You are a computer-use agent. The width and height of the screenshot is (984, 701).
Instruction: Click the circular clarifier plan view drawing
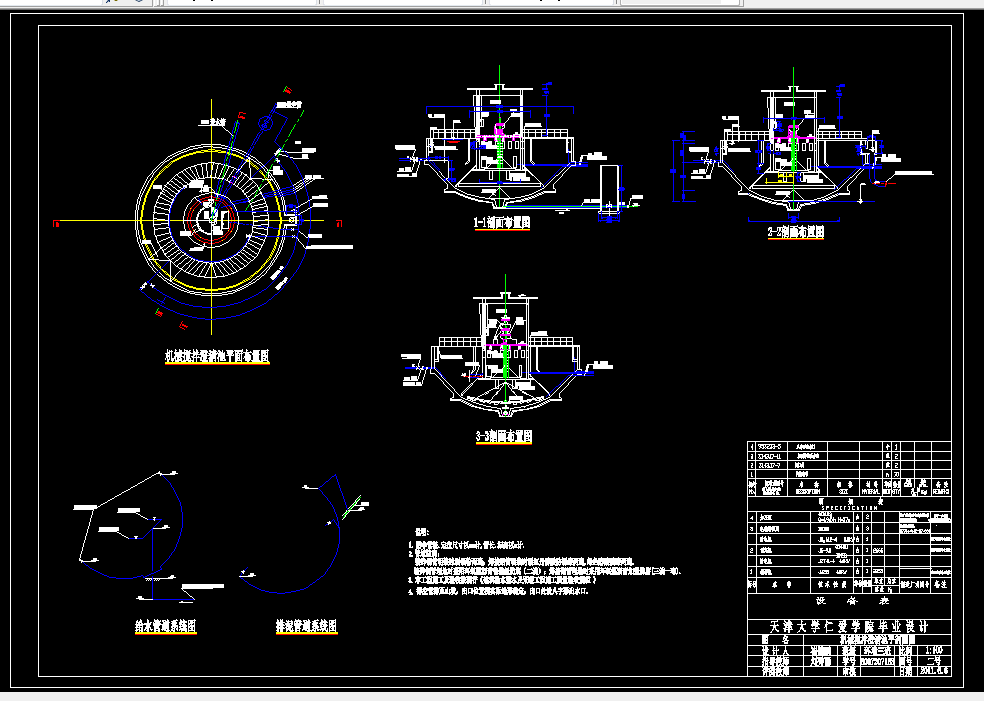tap(211, 220)
